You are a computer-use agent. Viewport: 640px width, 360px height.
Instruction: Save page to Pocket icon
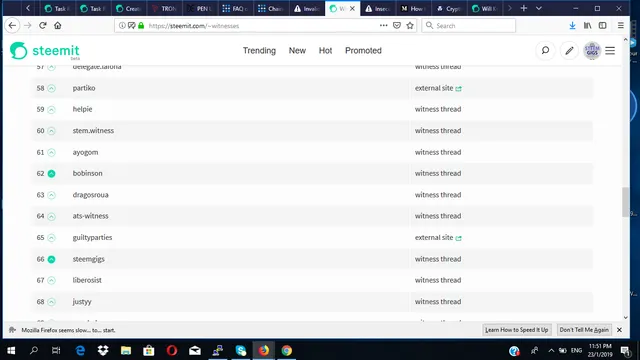coord(397,25)
